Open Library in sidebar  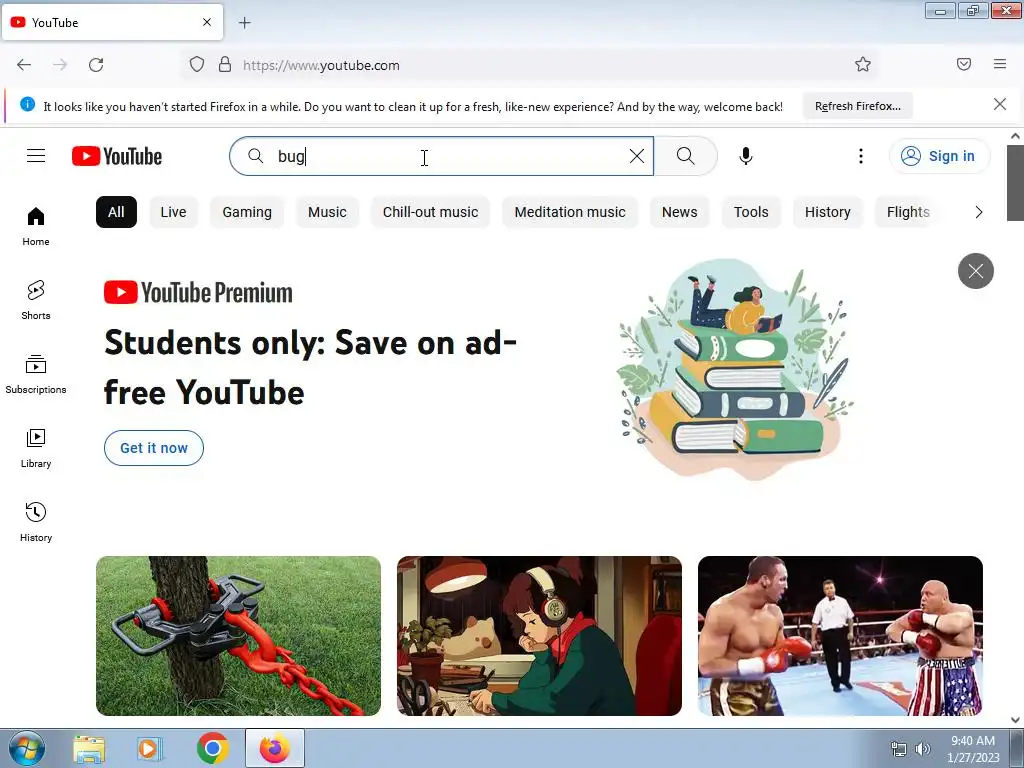[x=36, y=449]
